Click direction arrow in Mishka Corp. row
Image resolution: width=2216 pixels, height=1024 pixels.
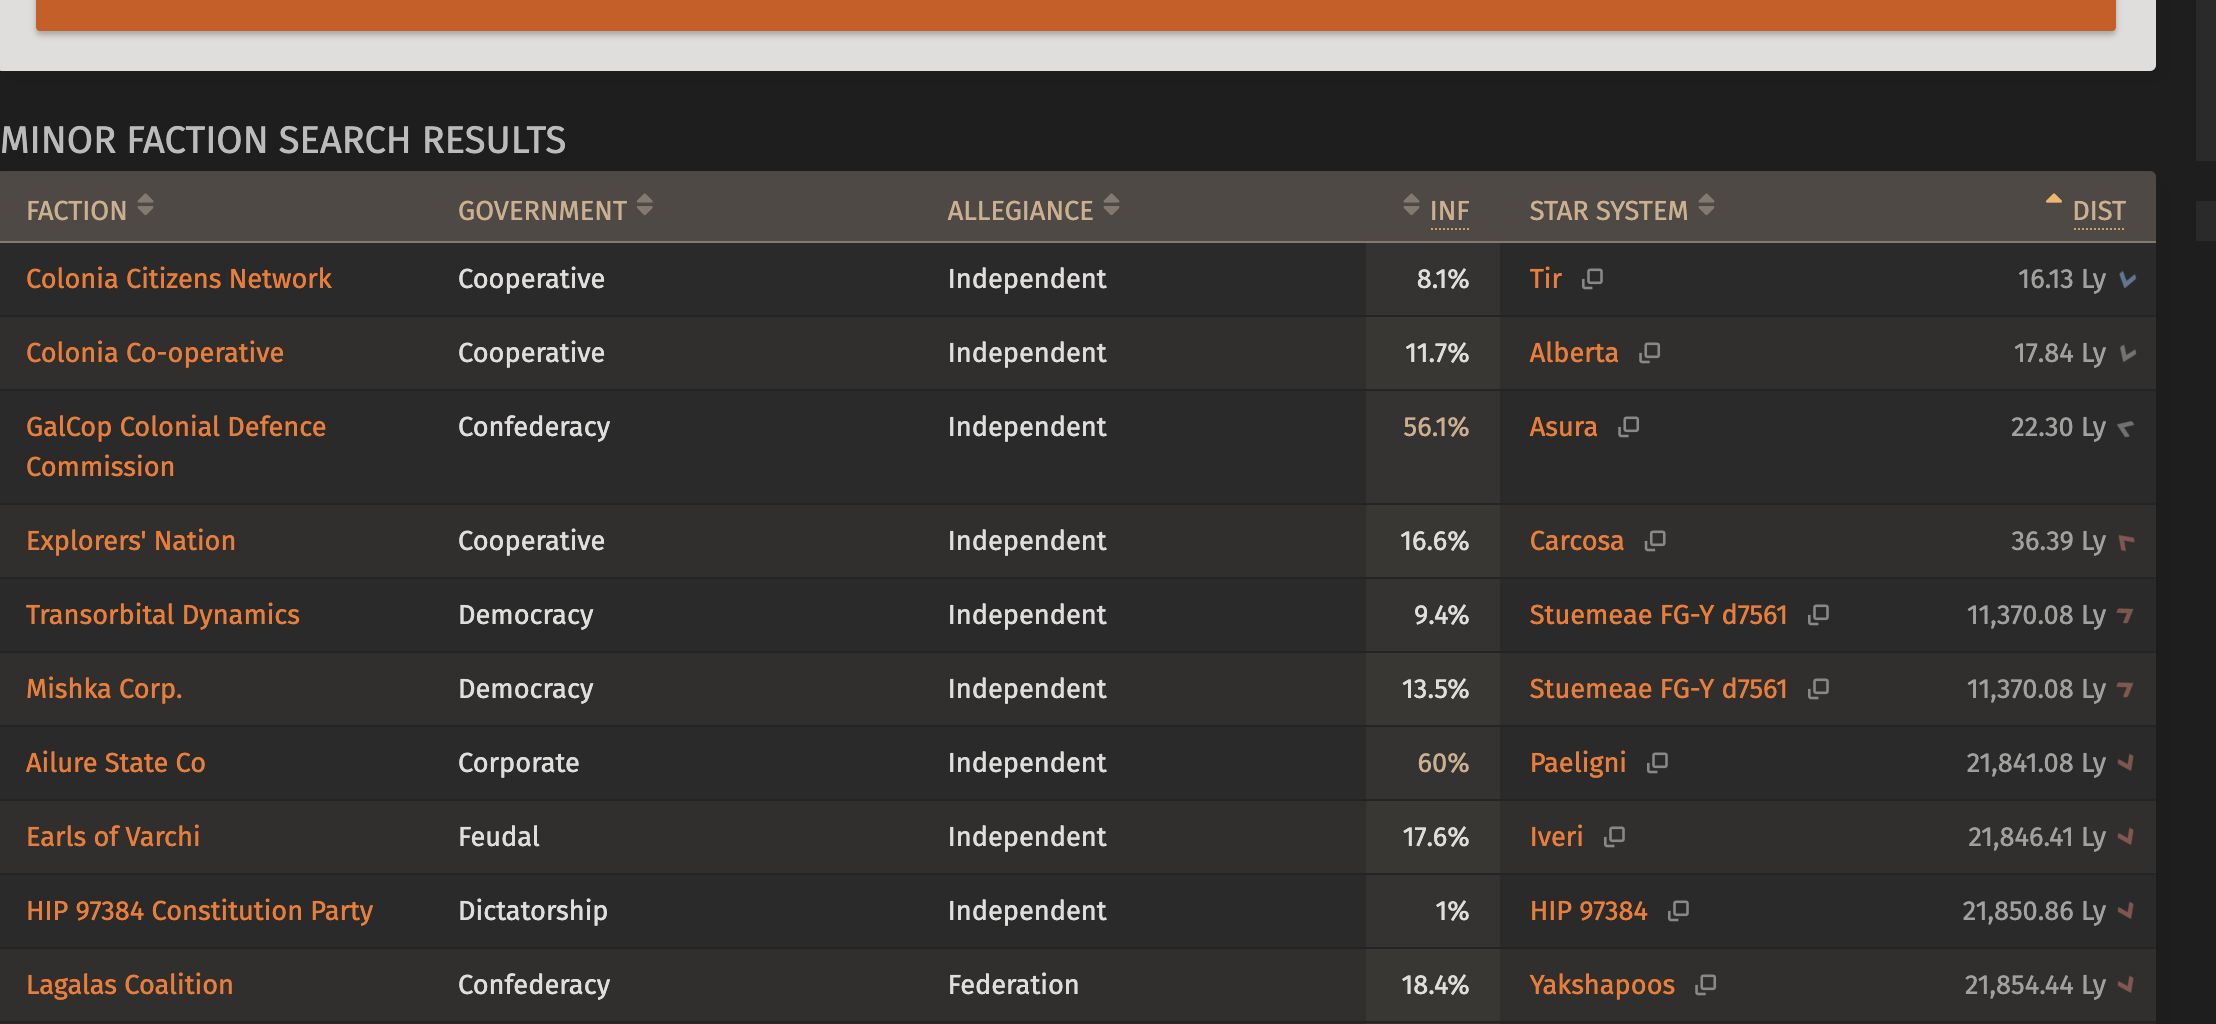(x=2127, y=690)
